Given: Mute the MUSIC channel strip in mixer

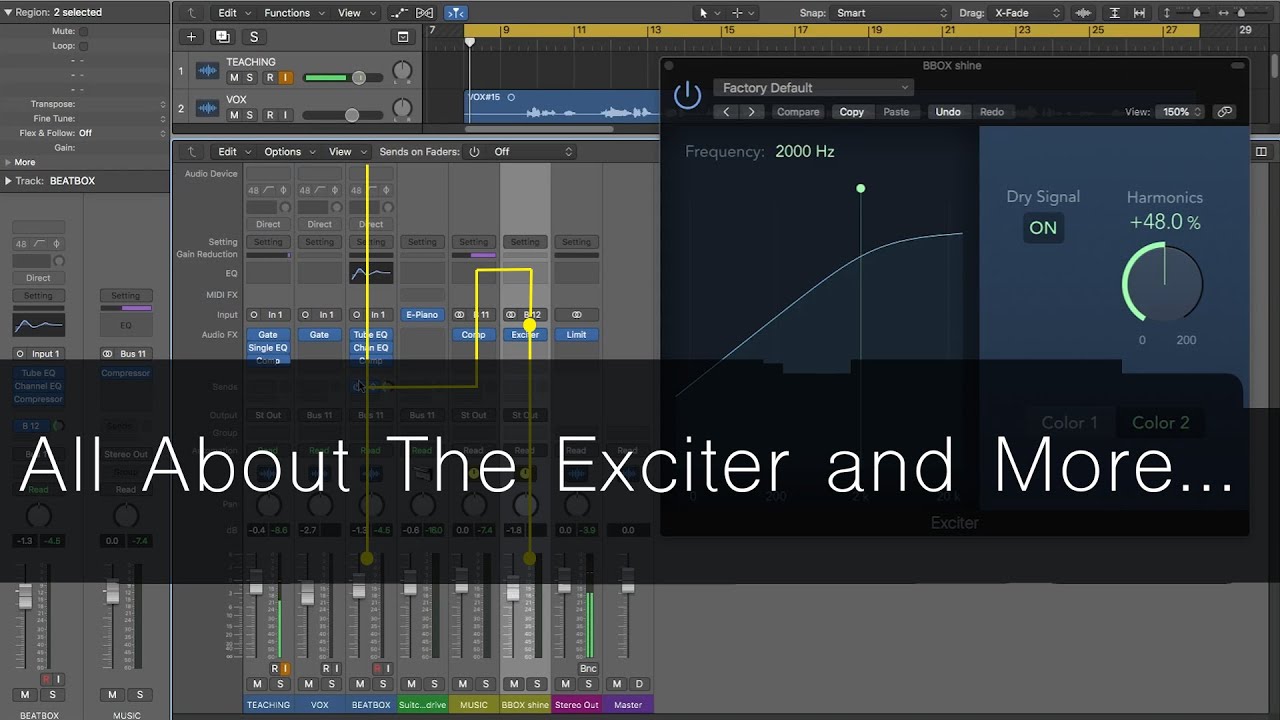Looking at the screenshot, I should (x=463, y=684).
